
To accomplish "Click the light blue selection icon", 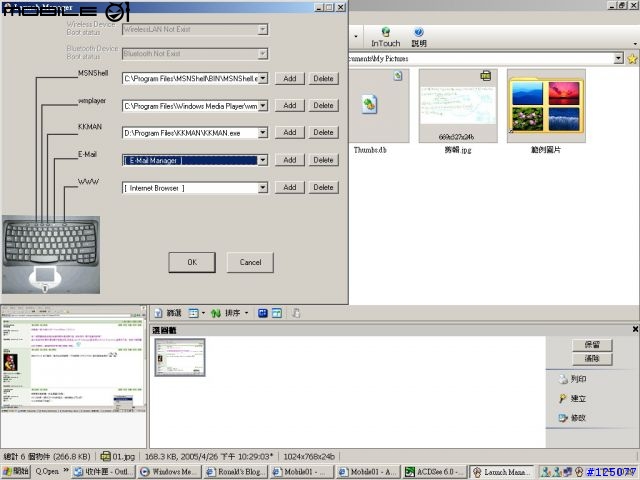I will (x=277, y=313).
